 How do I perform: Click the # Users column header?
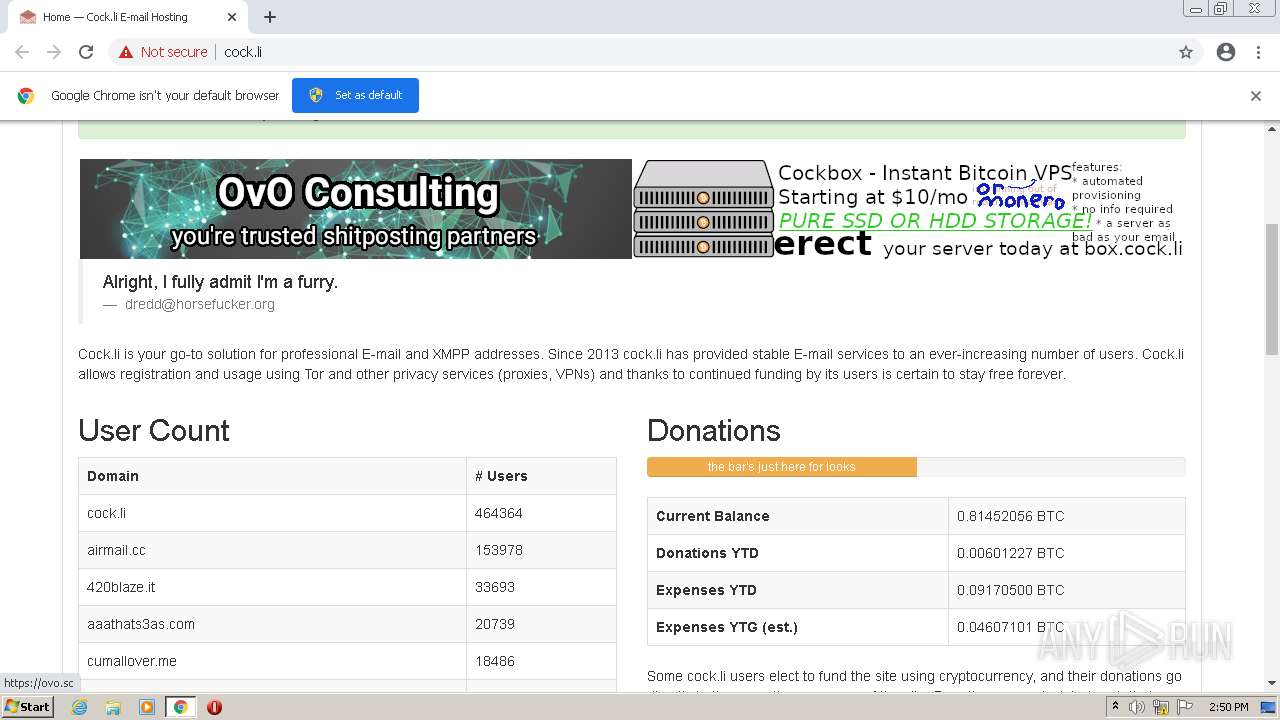(501, 476)
